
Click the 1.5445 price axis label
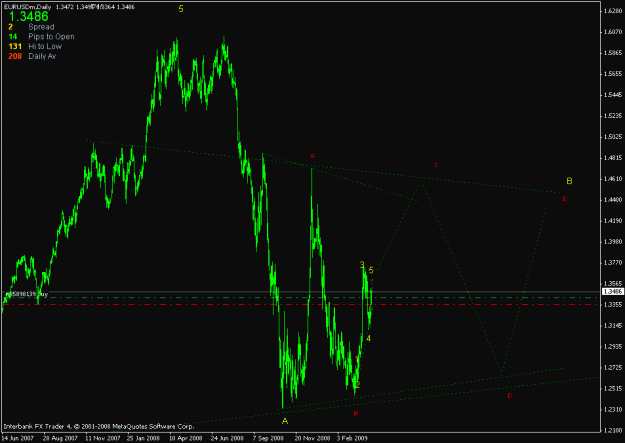click(x=613, y=95)
